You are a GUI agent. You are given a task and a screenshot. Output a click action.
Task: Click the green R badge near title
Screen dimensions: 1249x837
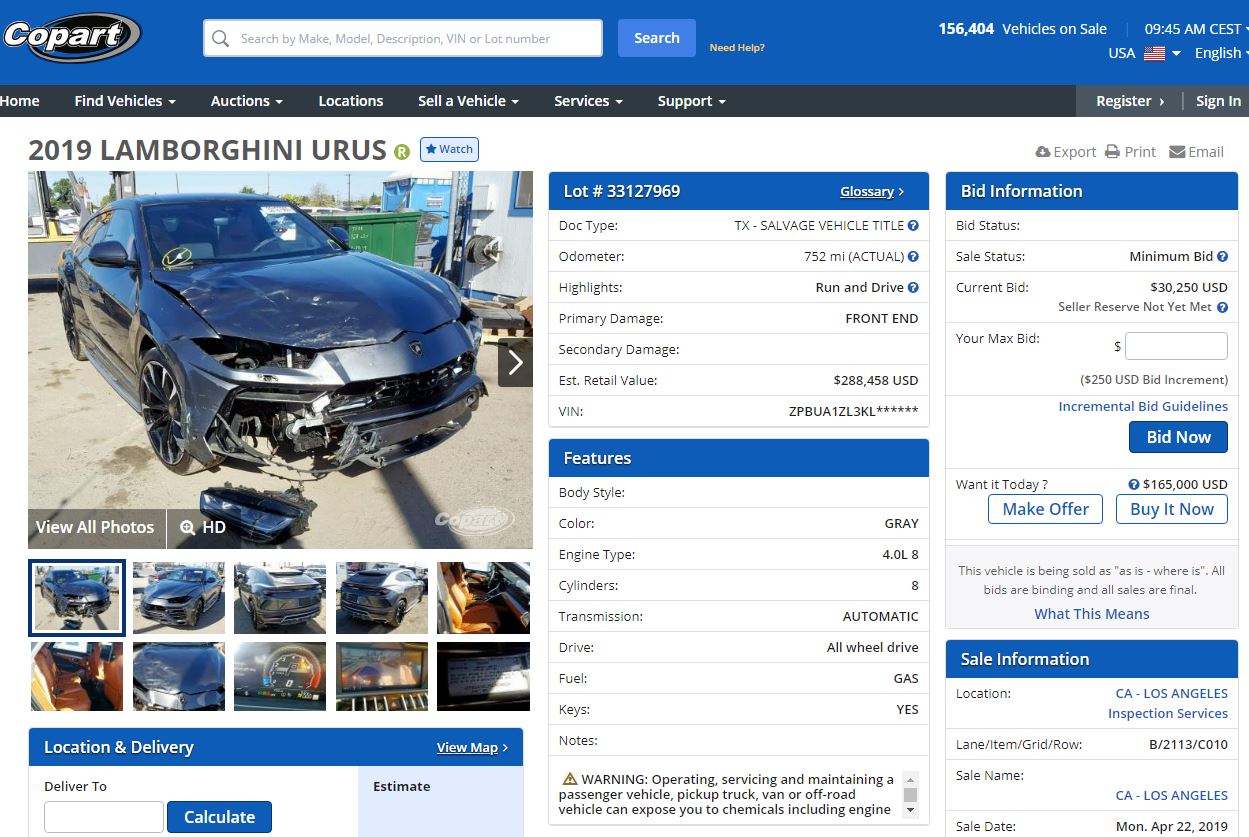[x=402, y=152]
